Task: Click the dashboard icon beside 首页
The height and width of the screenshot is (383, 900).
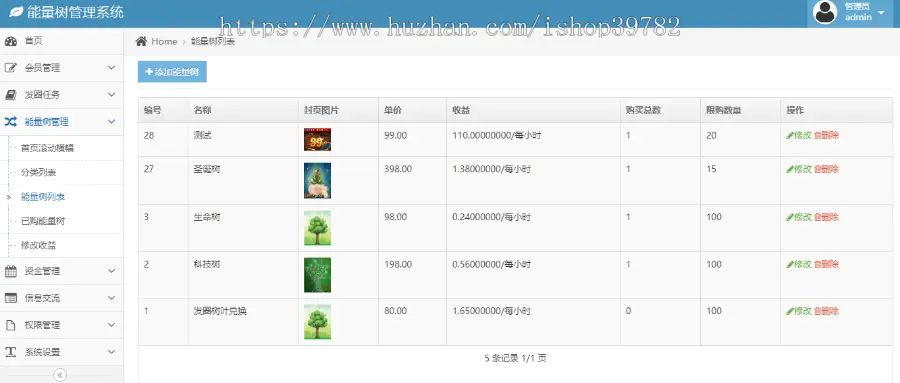Action: [x=11, y=41]
